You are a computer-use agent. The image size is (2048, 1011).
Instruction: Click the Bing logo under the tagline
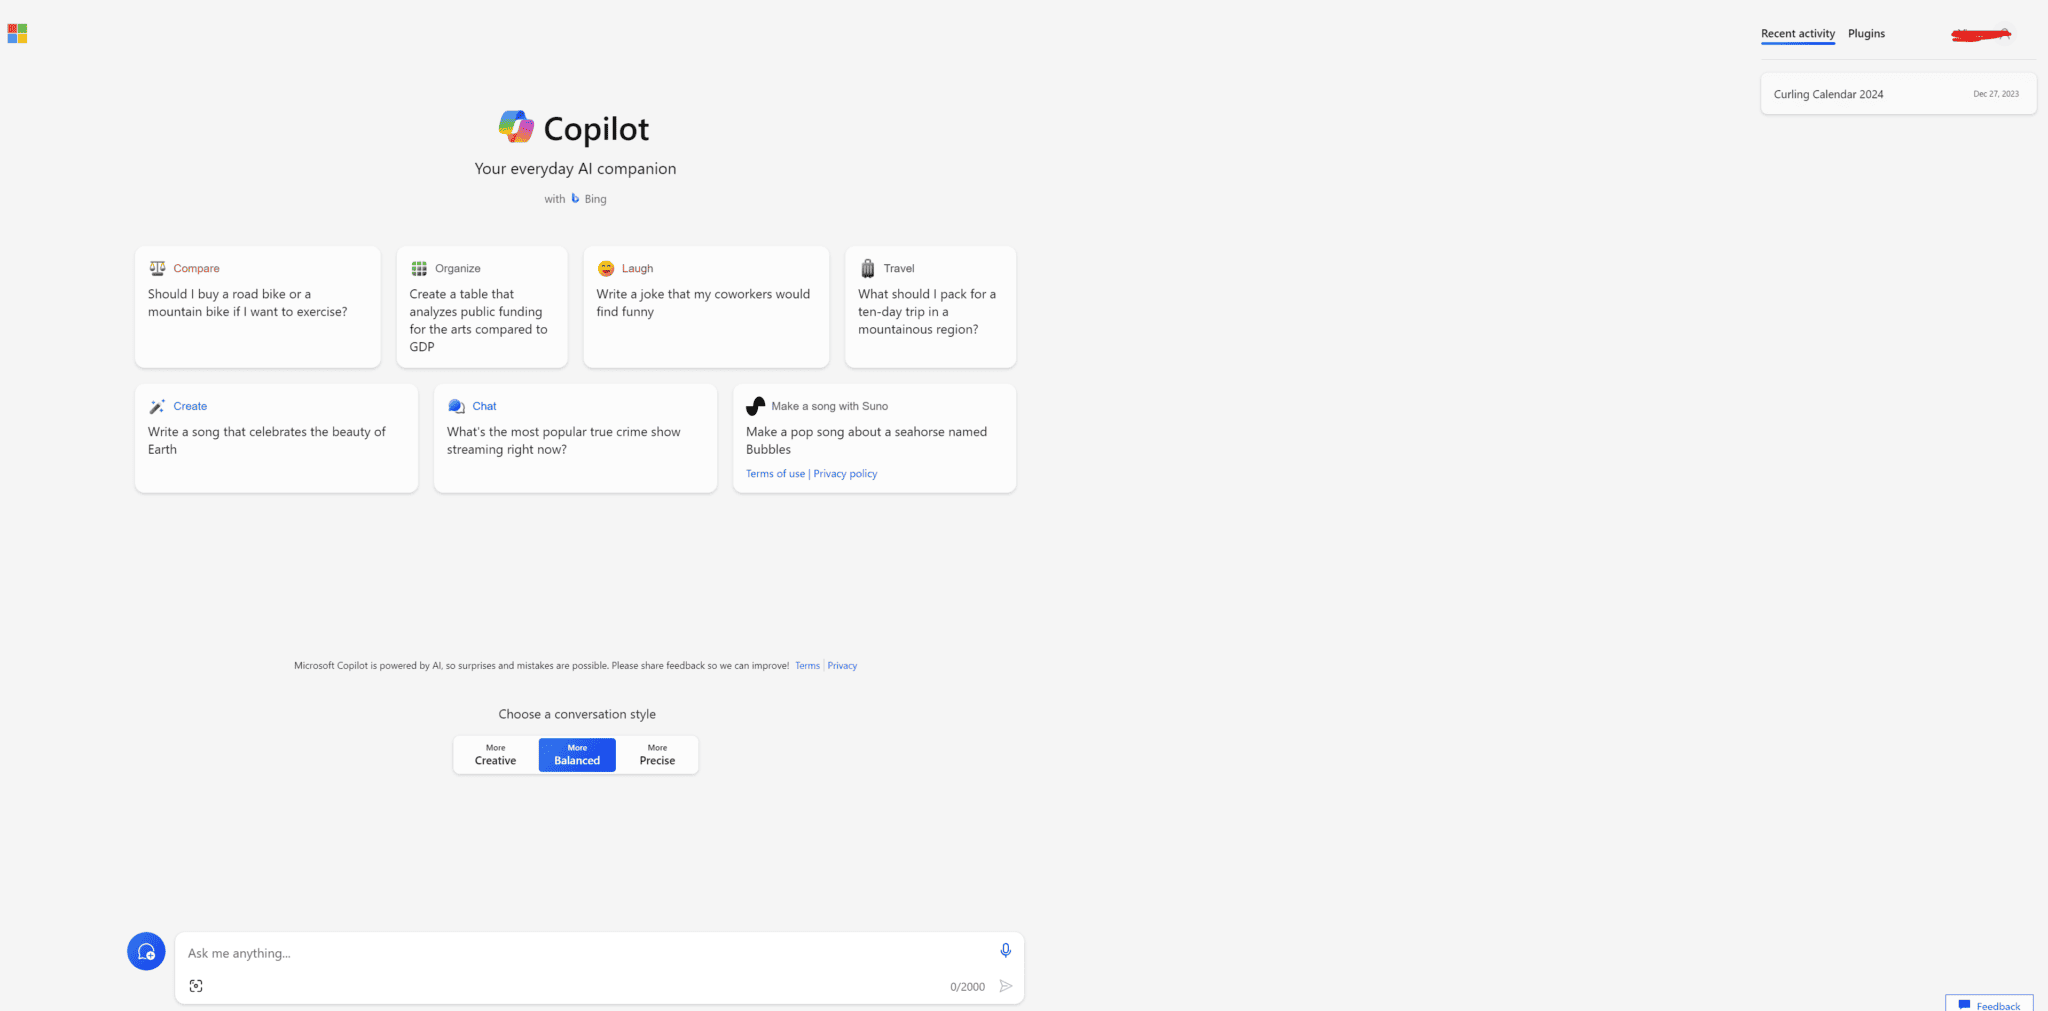click(x=576, y=199)
